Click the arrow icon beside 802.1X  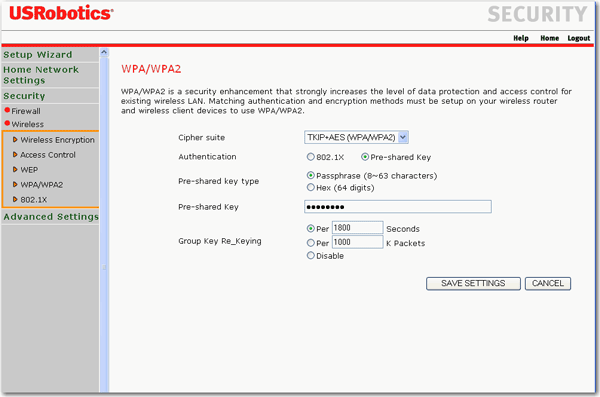[15, 199]
